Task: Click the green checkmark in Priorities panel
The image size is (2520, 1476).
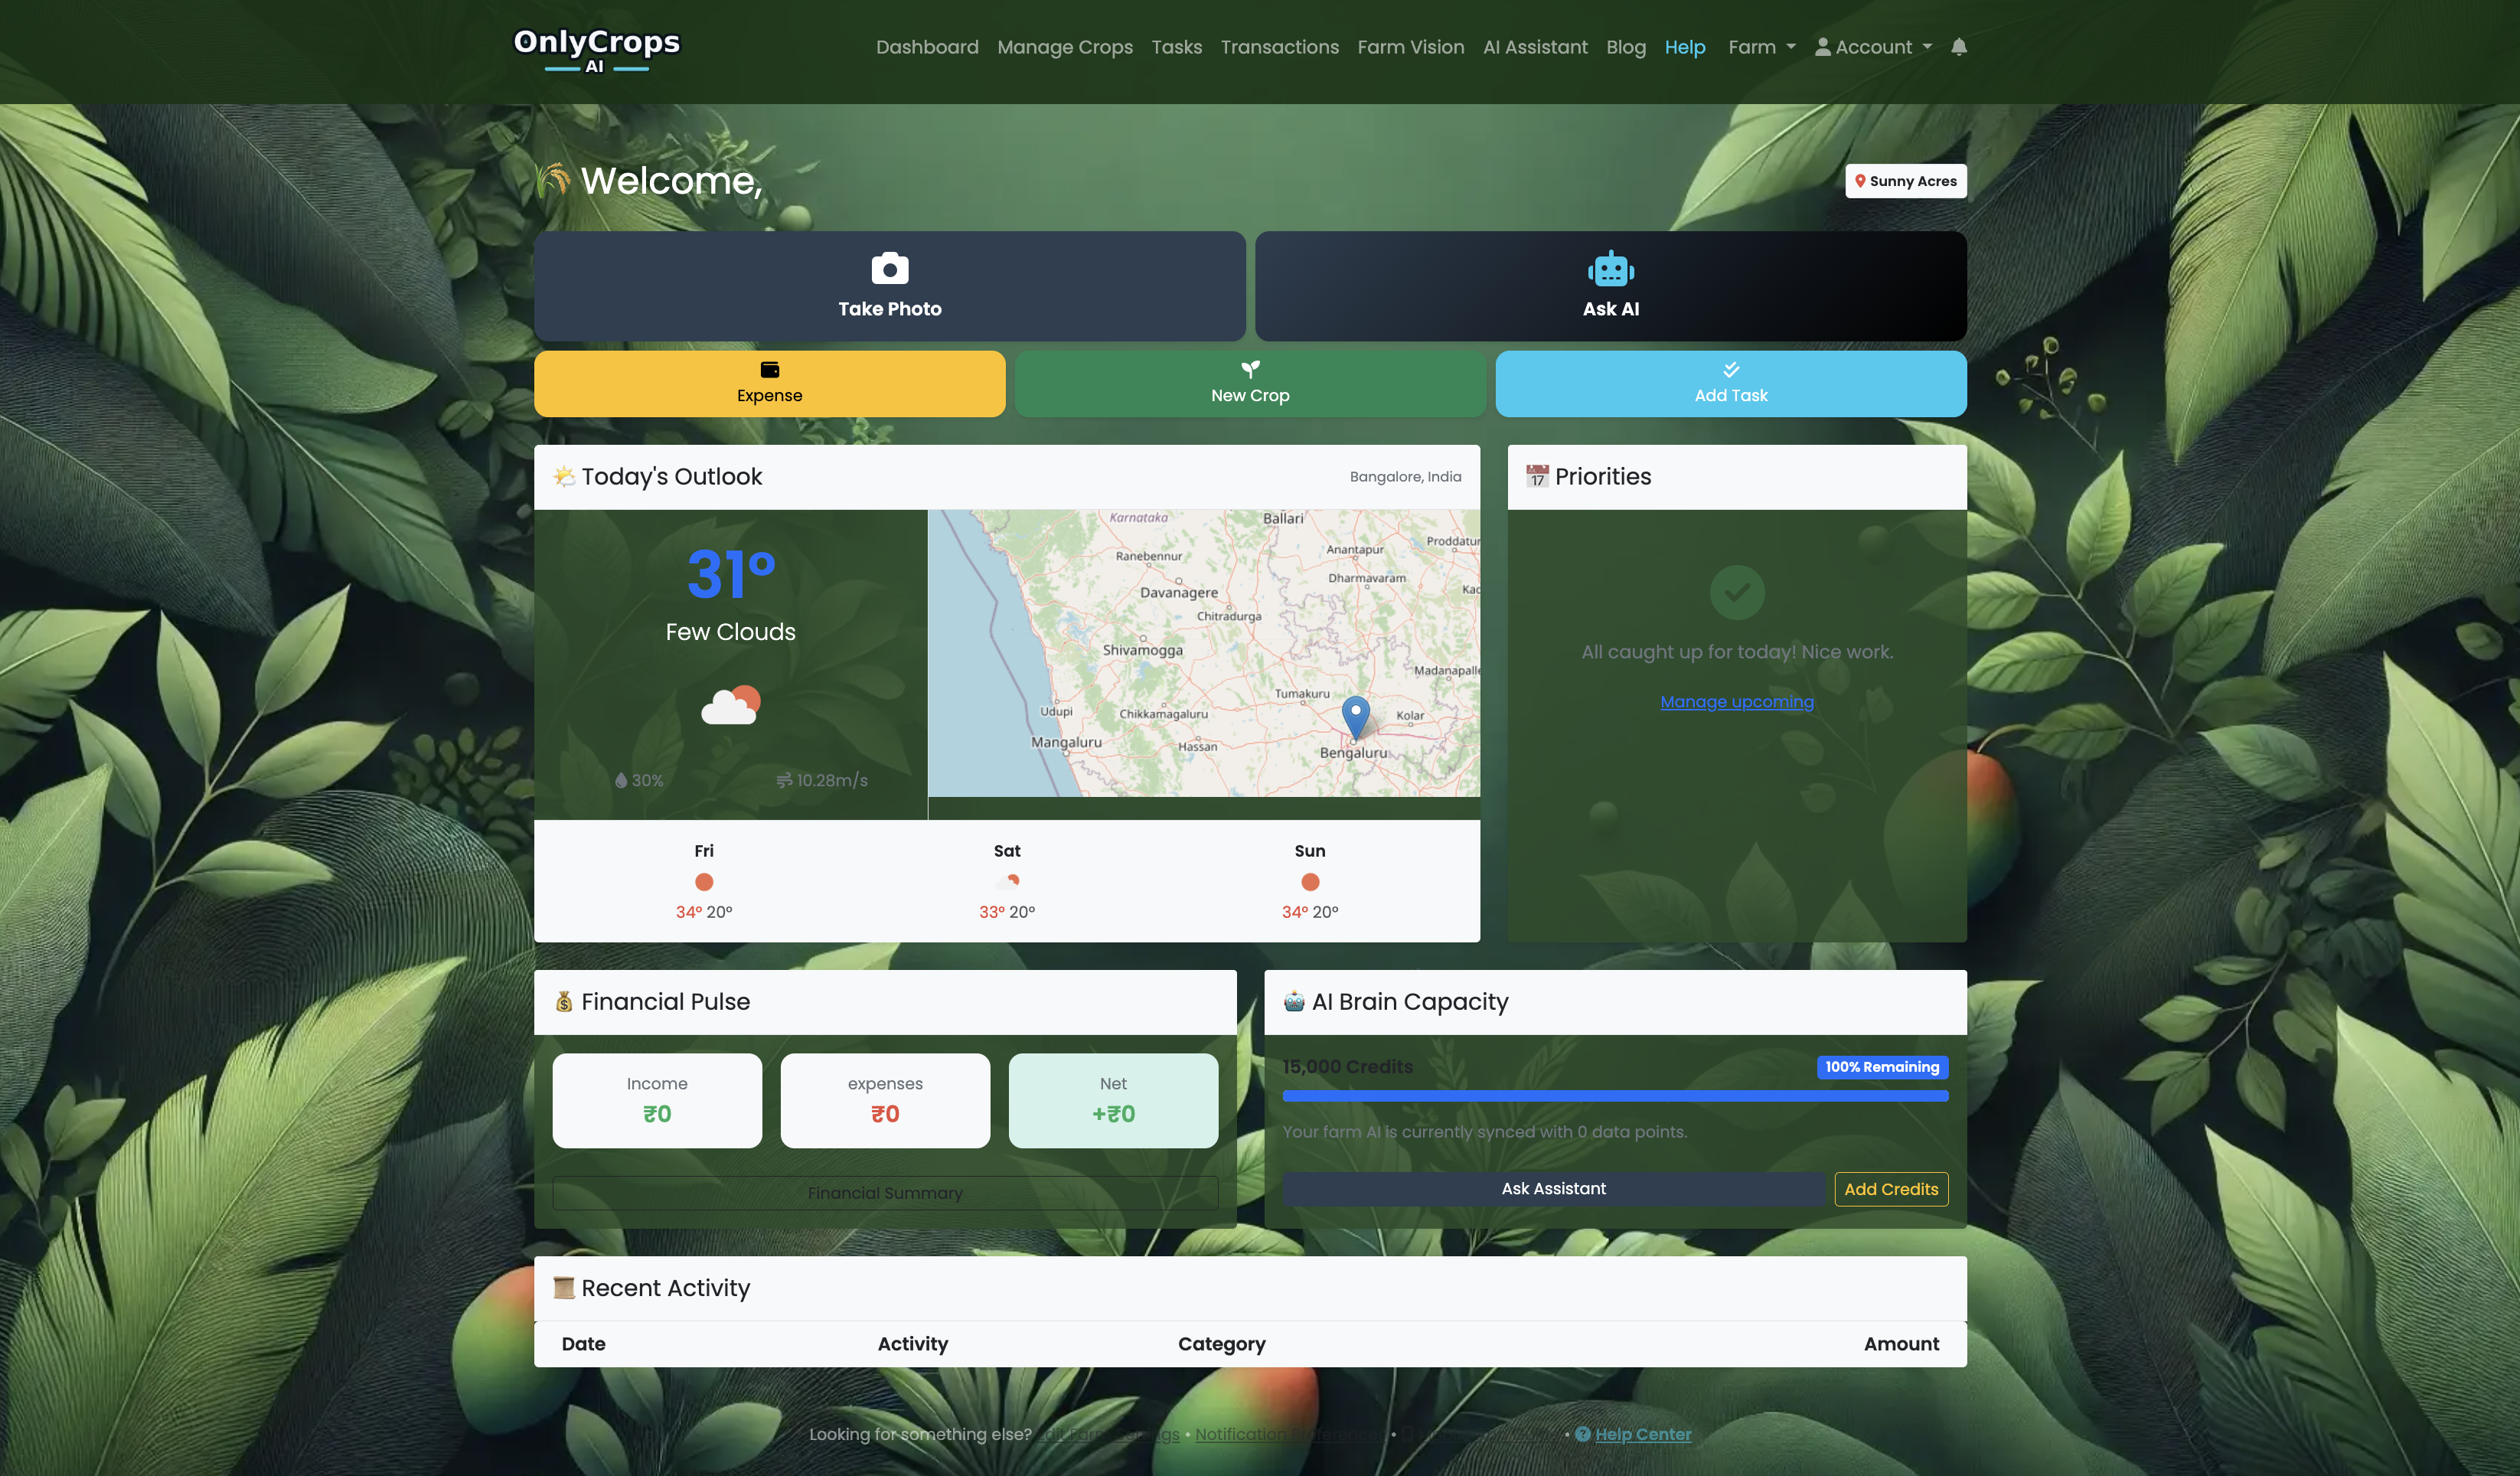Action: coord(1736,592)
